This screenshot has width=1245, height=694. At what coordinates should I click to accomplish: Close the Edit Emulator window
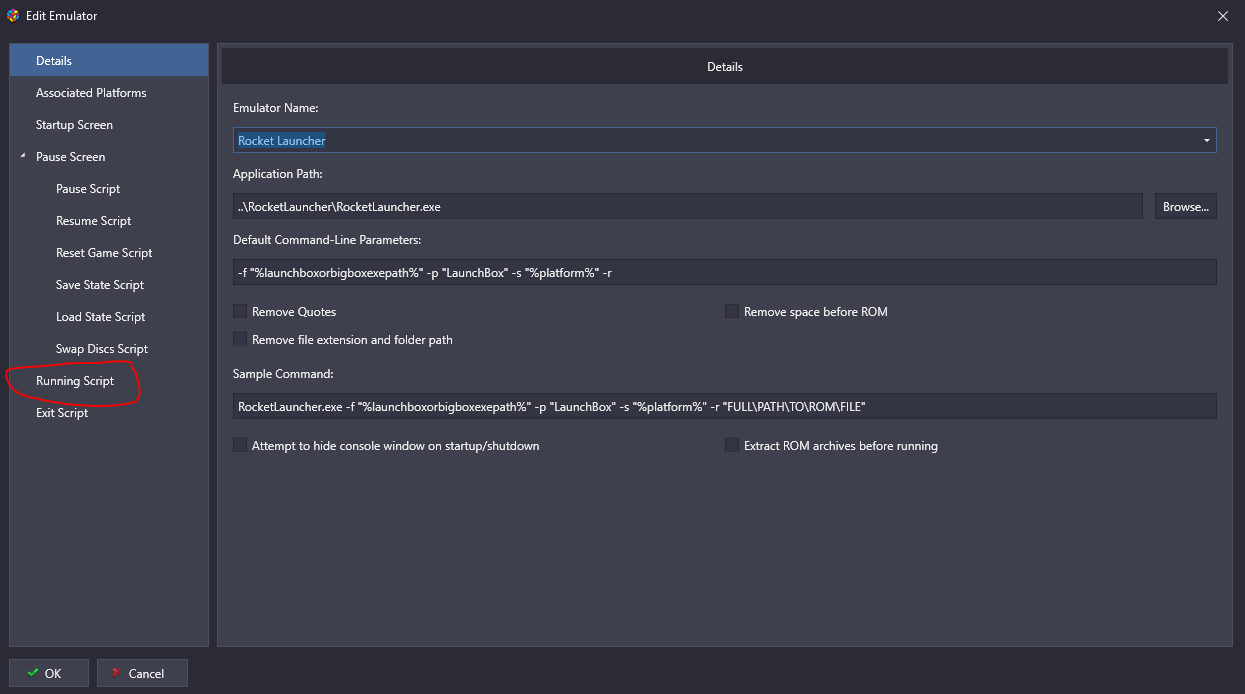tap(1223, 15)
